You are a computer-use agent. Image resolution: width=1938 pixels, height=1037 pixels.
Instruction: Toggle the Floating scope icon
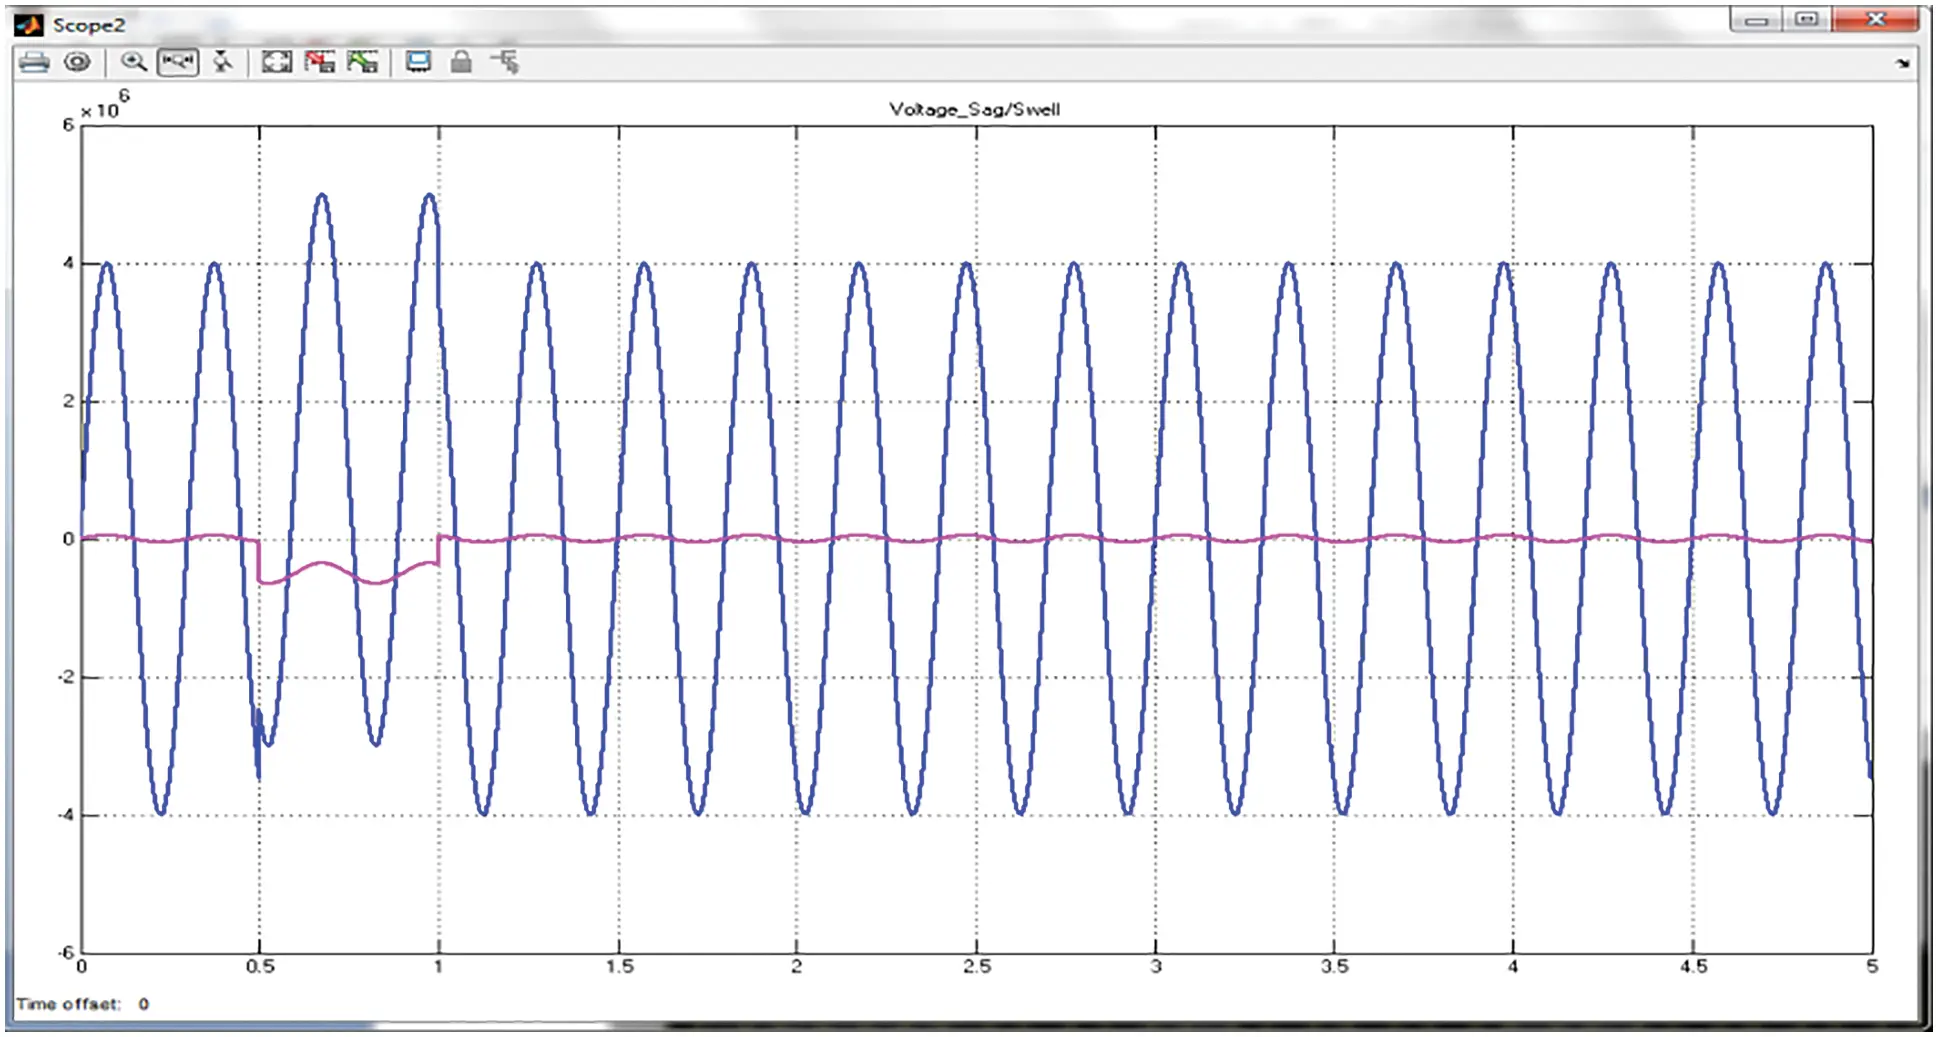click(x=418, y=62)
